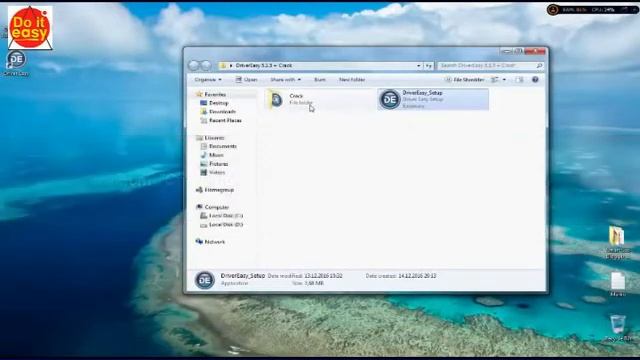
Task: Click the DE icon in the details pane
Action: point(204,280)
